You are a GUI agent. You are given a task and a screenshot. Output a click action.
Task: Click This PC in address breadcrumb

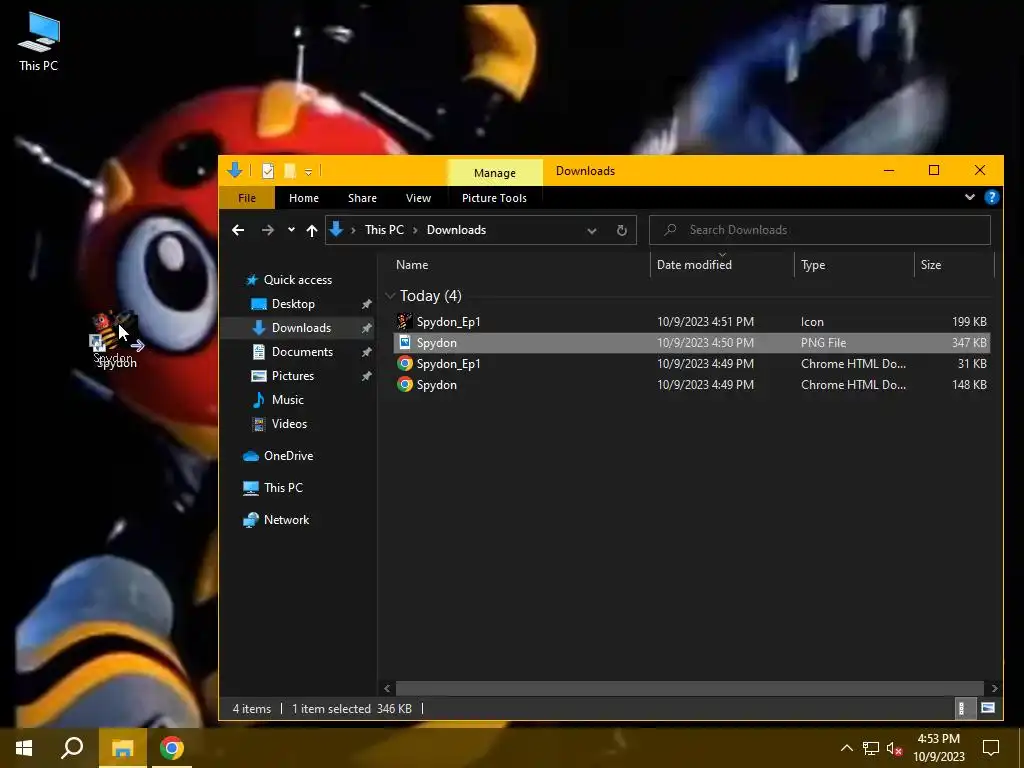coord(384,230)
